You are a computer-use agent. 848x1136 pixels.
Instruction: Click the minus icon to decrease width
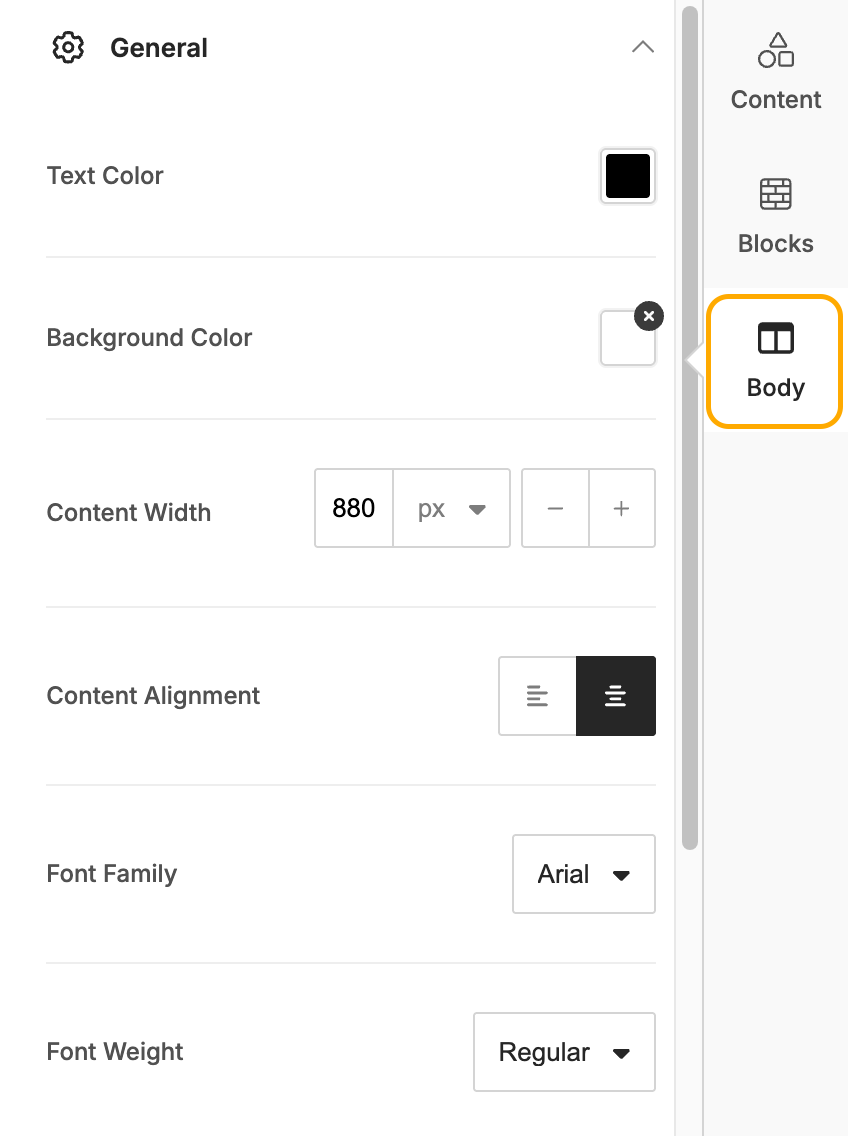pyautogui.click(x=555, y=508)
